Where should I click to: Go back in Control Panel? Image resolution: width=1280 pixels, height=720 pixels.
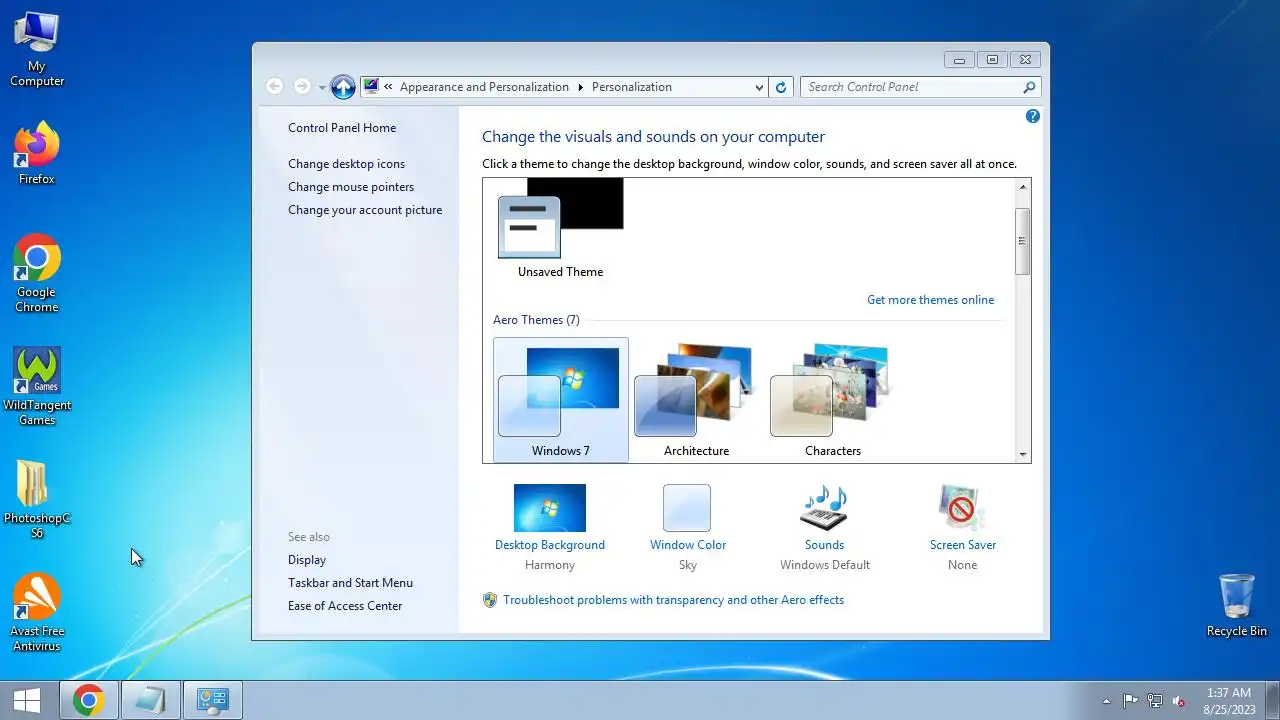click(274, 87)
